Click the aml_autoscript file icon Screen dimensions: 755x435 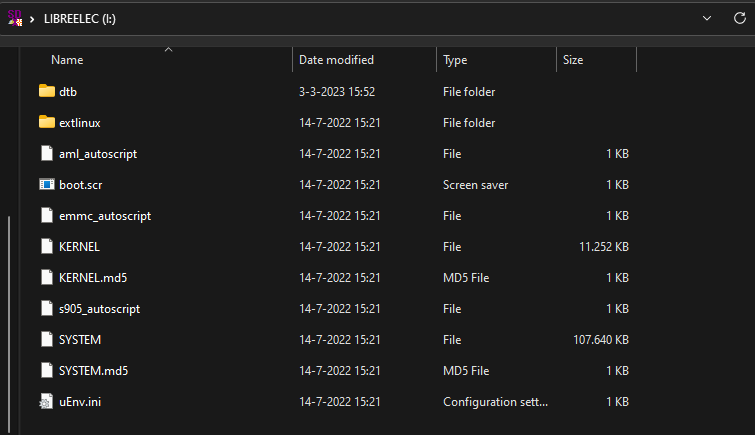pos(46,153)
